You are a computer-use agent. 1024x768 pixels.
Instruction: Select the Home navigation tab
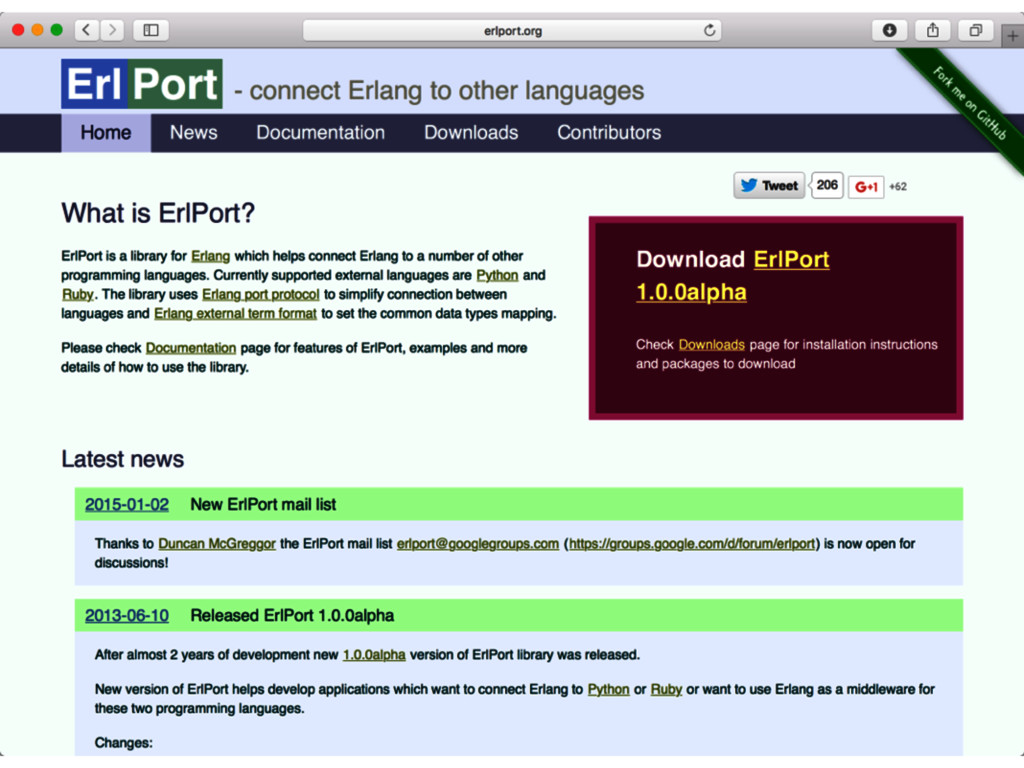coord(106,133)
